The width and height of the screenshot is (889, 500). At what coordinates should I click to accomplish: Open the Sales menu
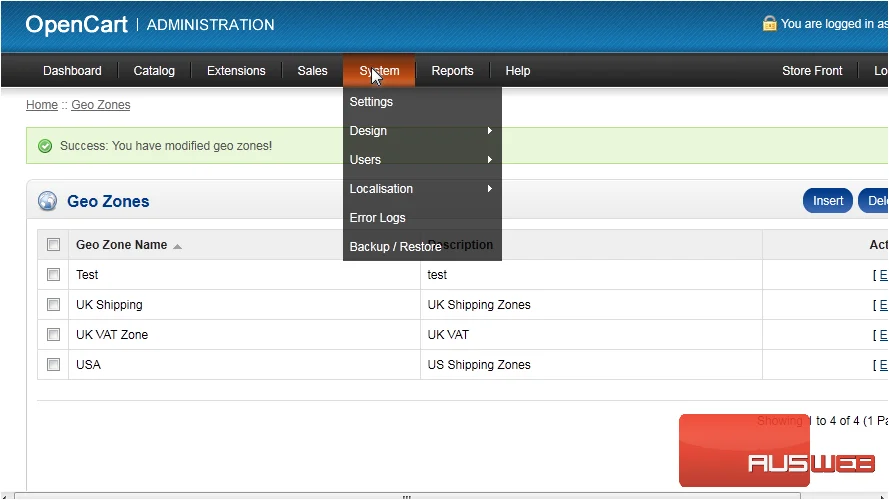[312, 71]
